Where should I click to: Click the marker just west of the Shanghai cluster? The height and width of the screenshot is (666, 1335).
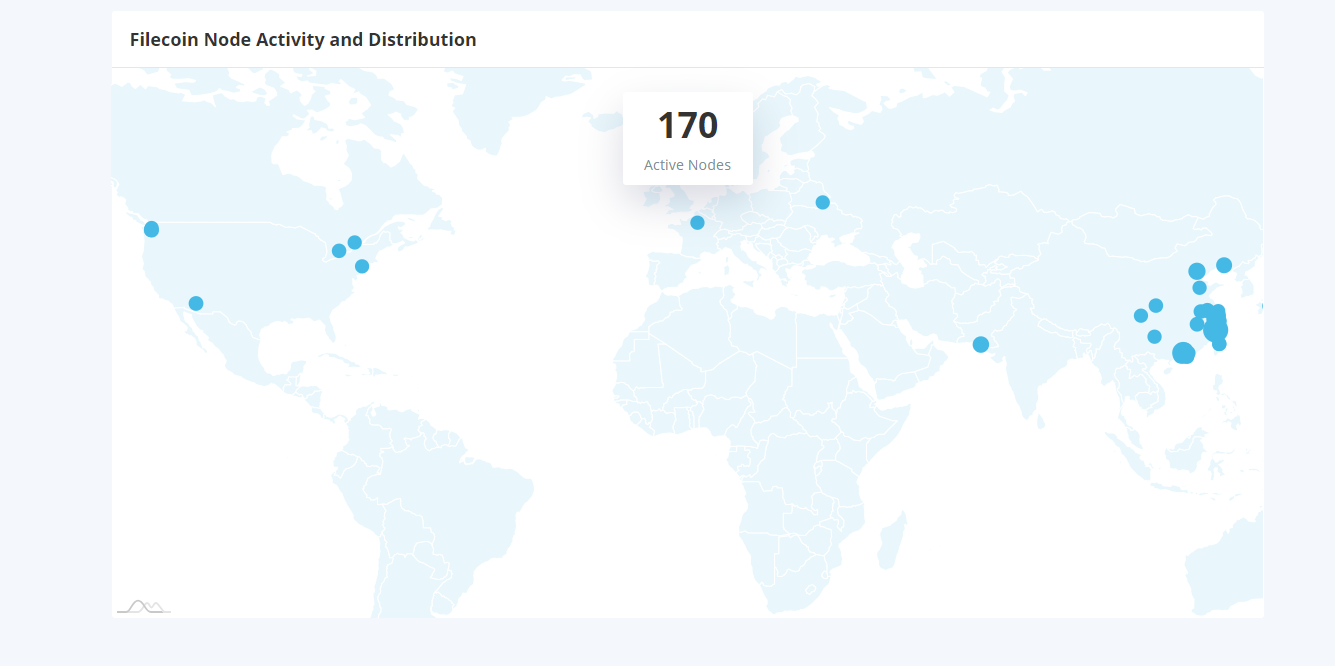(x=1196, y=324)
